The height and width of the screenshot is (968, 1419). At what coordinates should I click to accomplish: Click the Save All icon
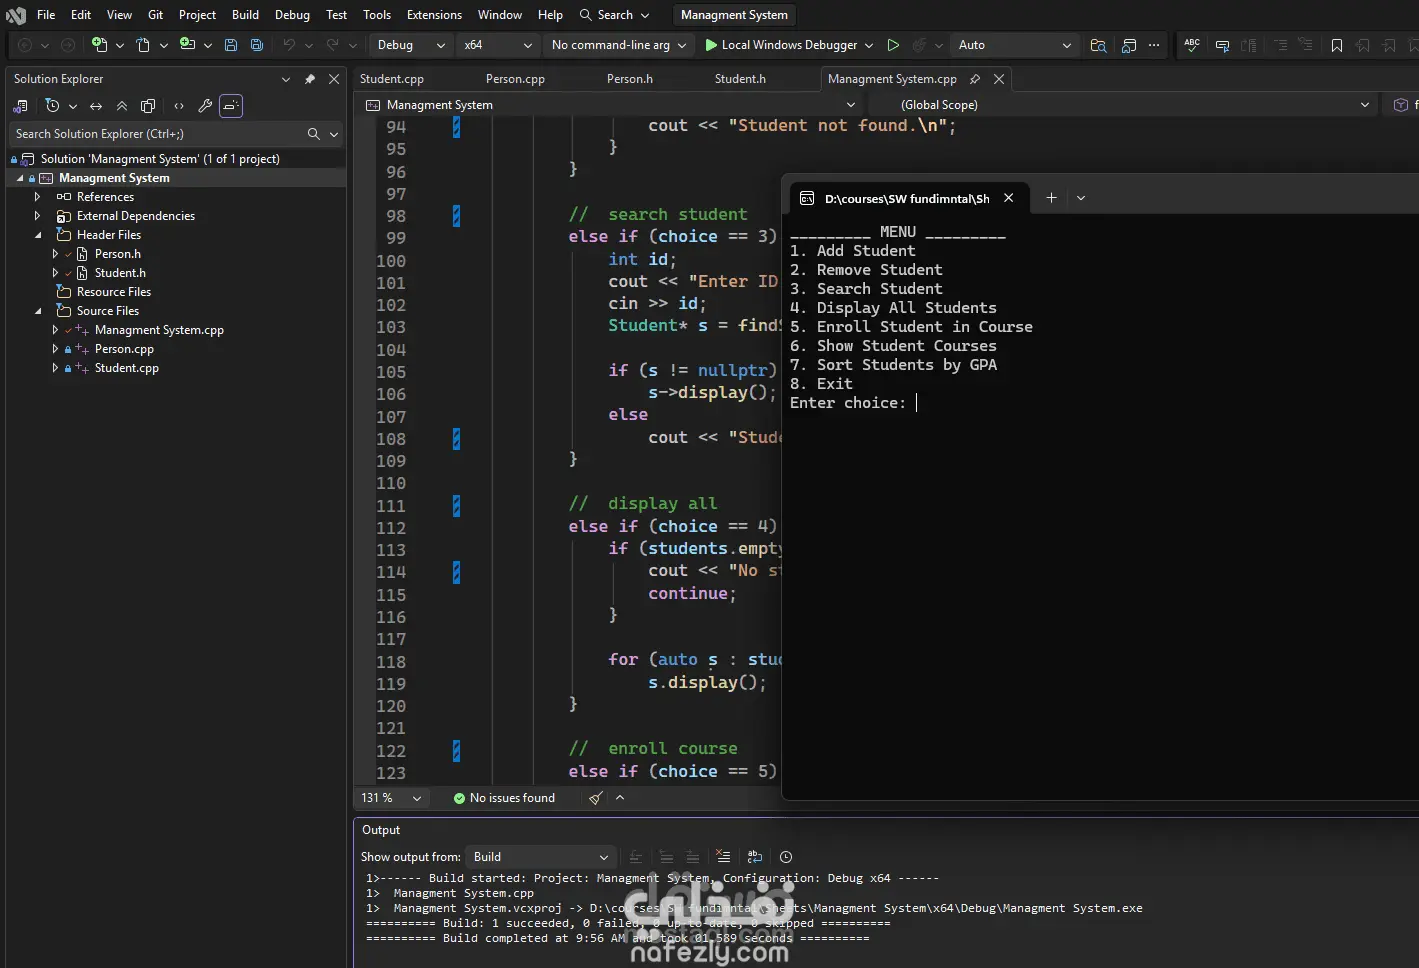257,45
